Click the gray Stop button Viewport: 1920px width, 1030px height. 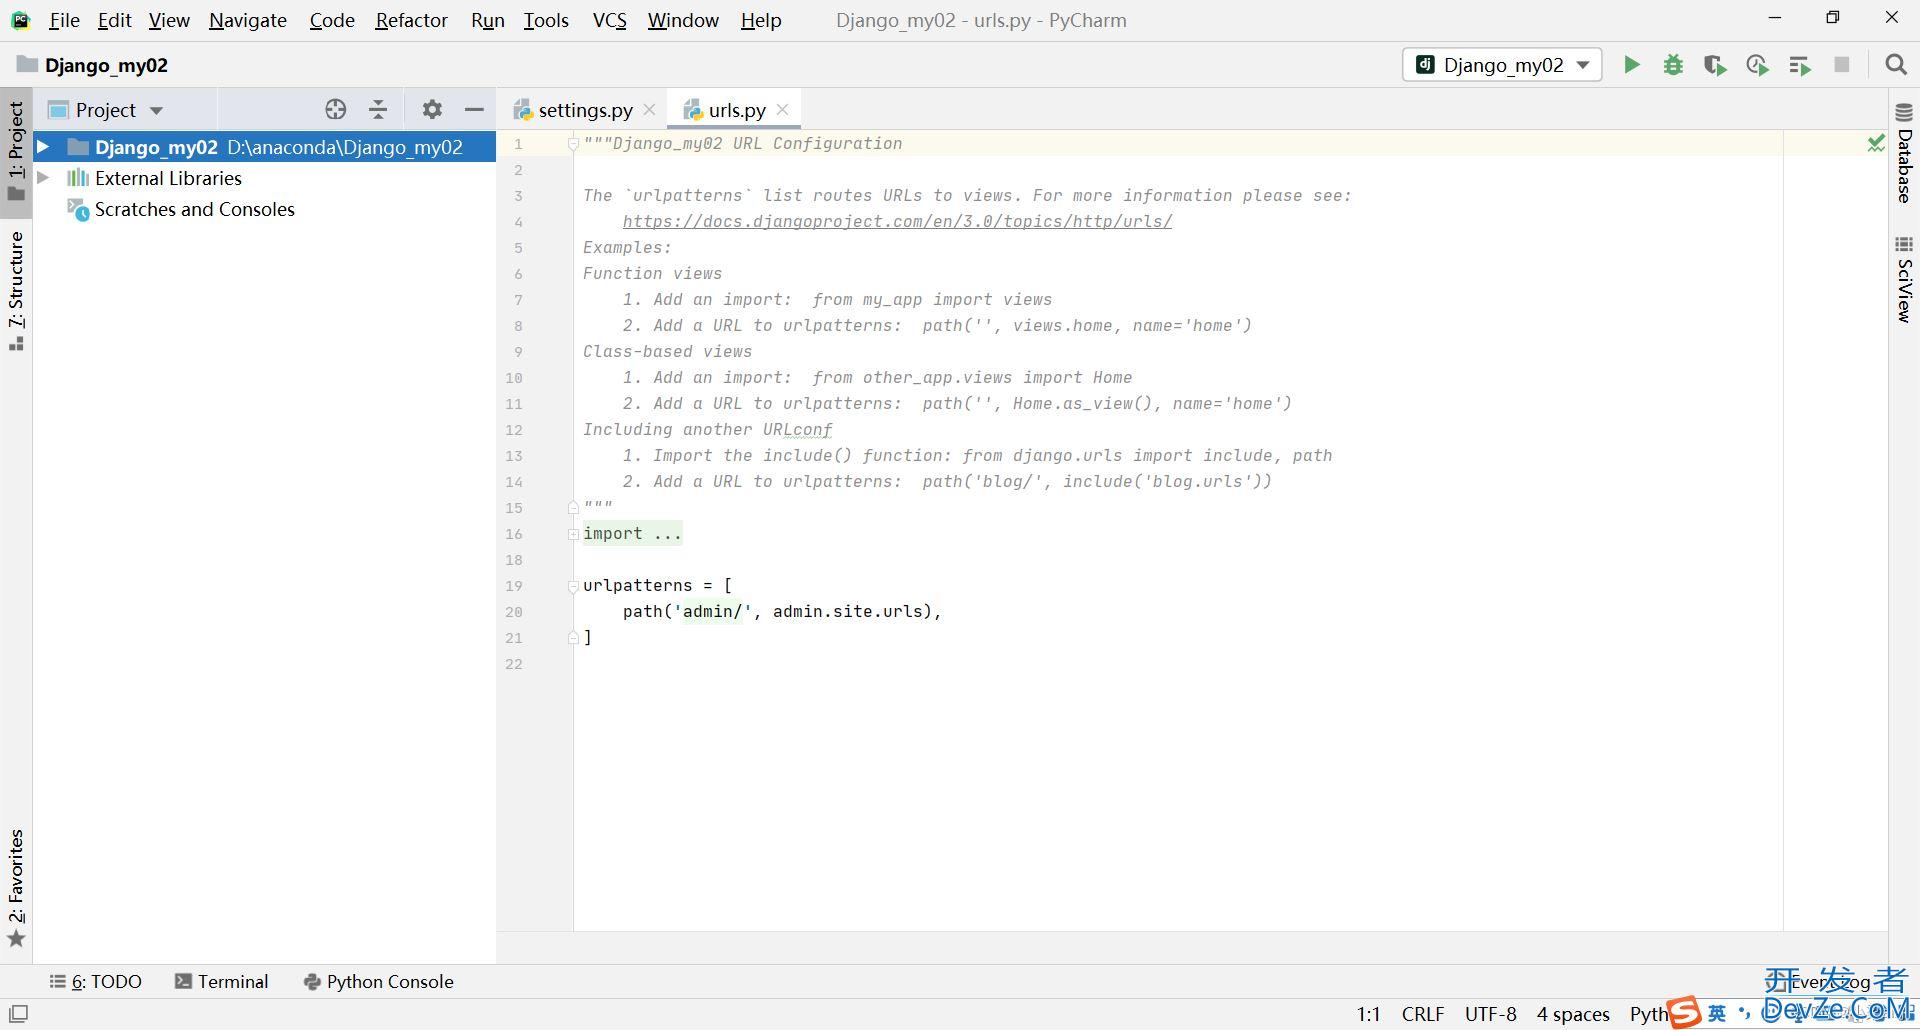tap(1842, 65)
